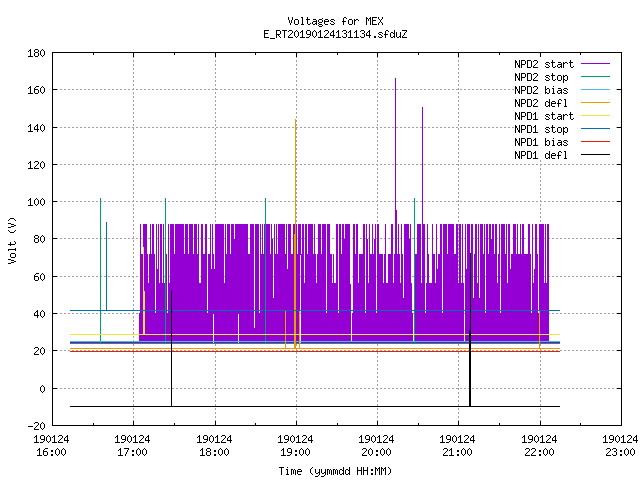The height and width of the screenshot is (480, 640).
Task: Click the 'Volt (V)' y-axis label
Action: click(12, 240)
